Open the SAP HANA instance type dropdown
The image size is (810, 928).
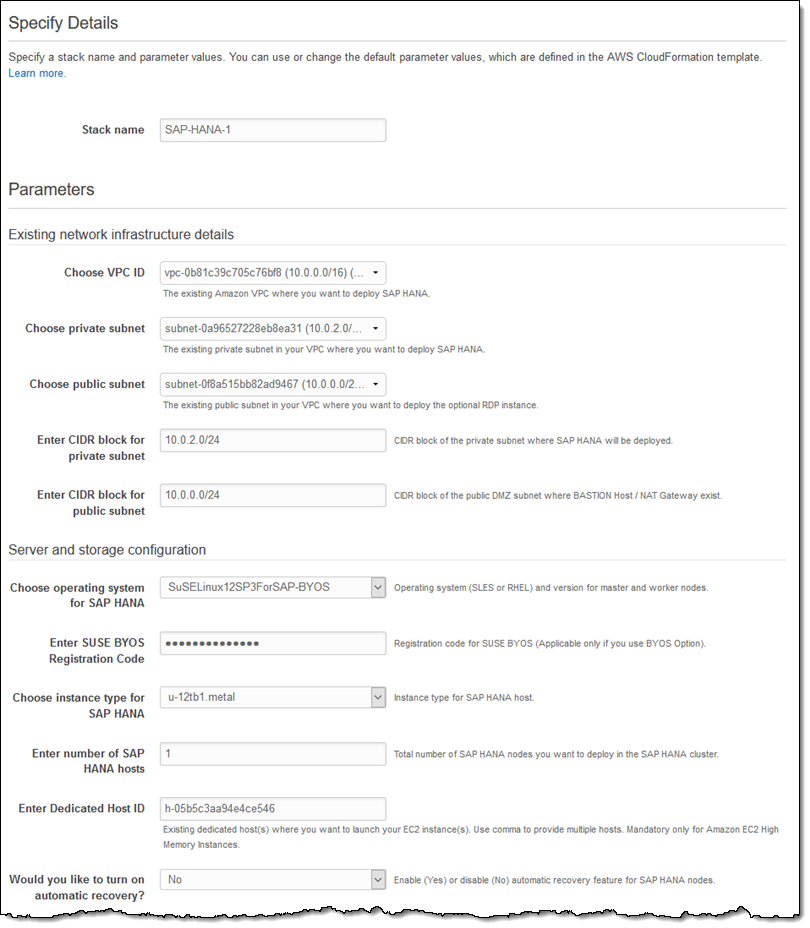272,697
